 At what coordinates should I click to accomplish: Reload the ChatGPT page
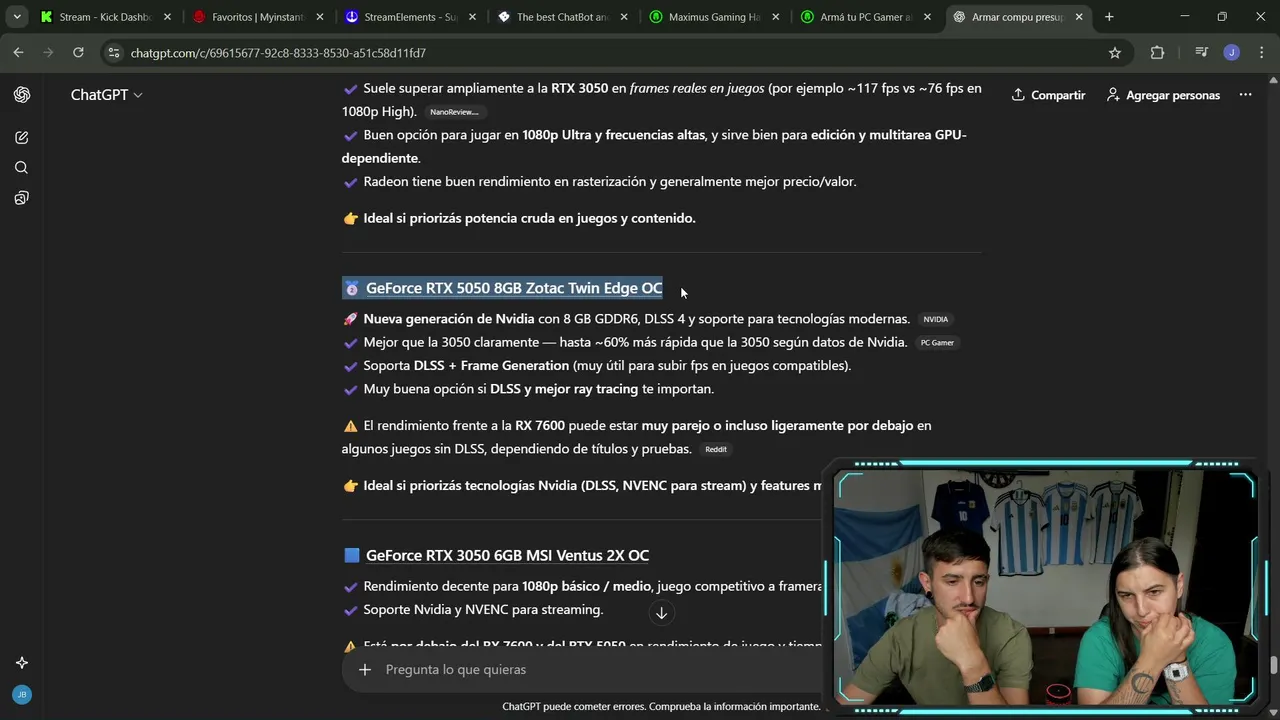(78, 53)
